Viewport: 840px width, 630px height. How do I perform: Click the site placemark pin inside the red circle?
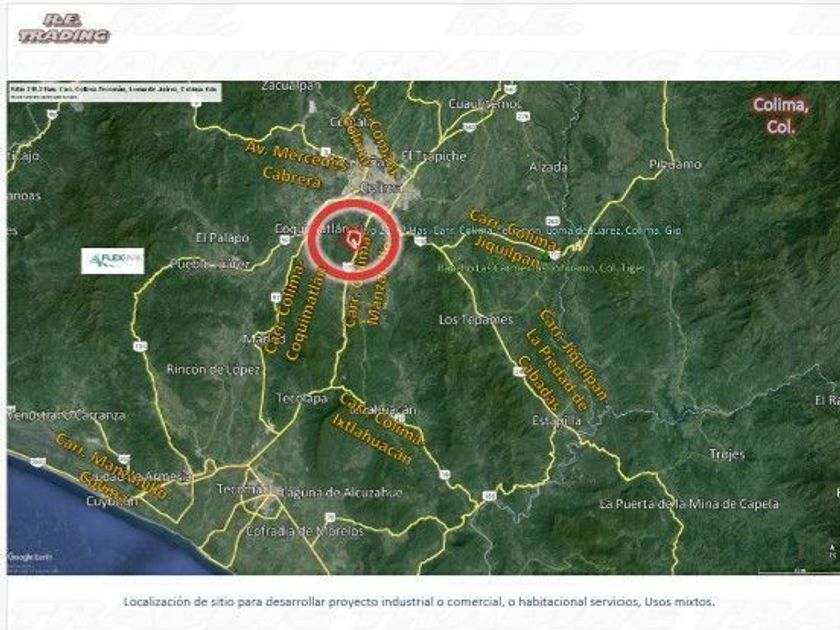(x=354, y=238)
